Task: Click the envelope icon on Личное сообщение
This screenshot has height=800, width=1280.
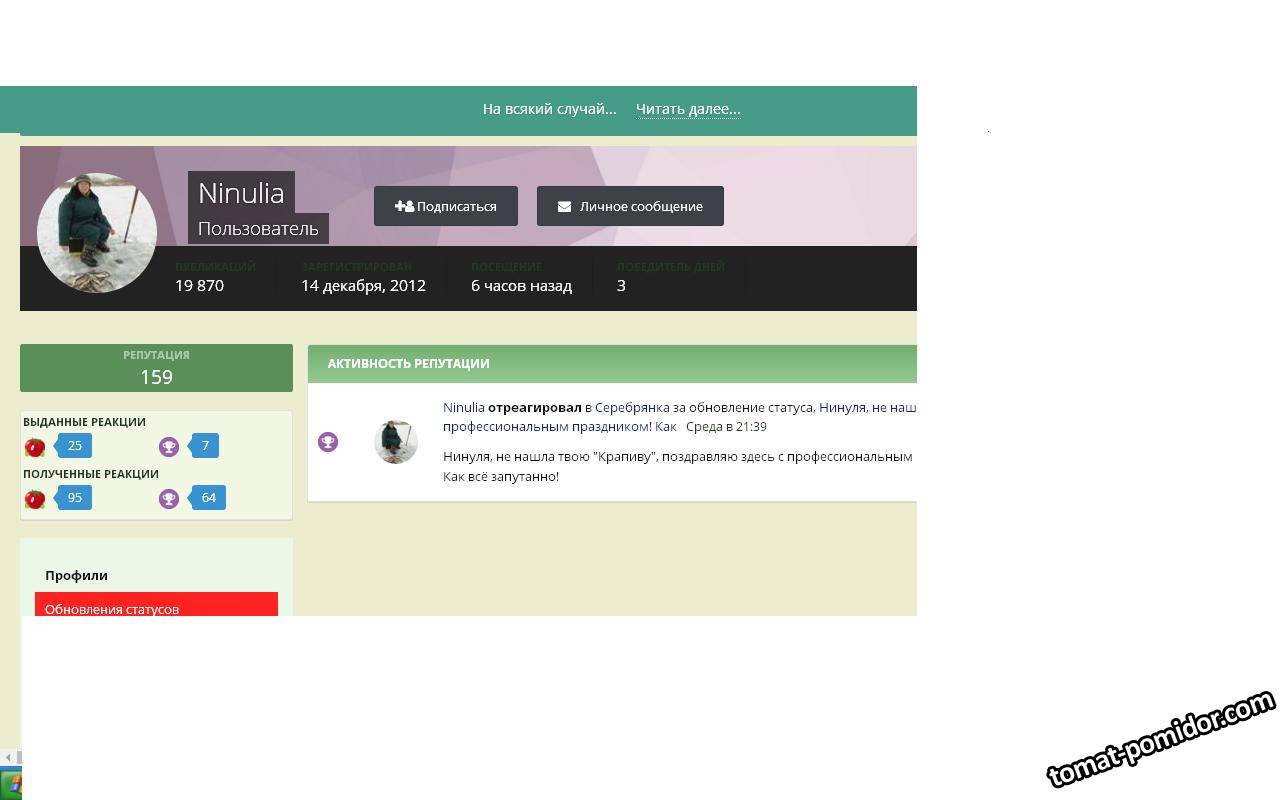Action: click(x=564, y=207)
